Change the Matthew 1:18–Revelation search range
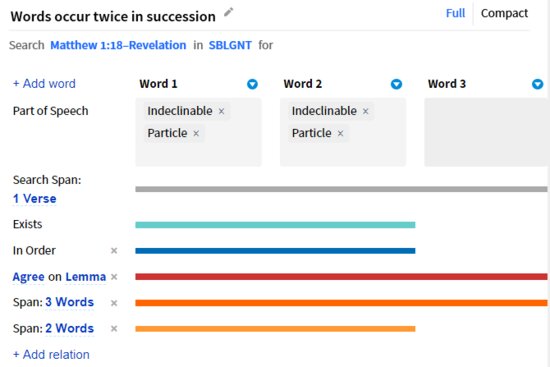This screenshot has height=367, width=550. (x=118, y=45)
